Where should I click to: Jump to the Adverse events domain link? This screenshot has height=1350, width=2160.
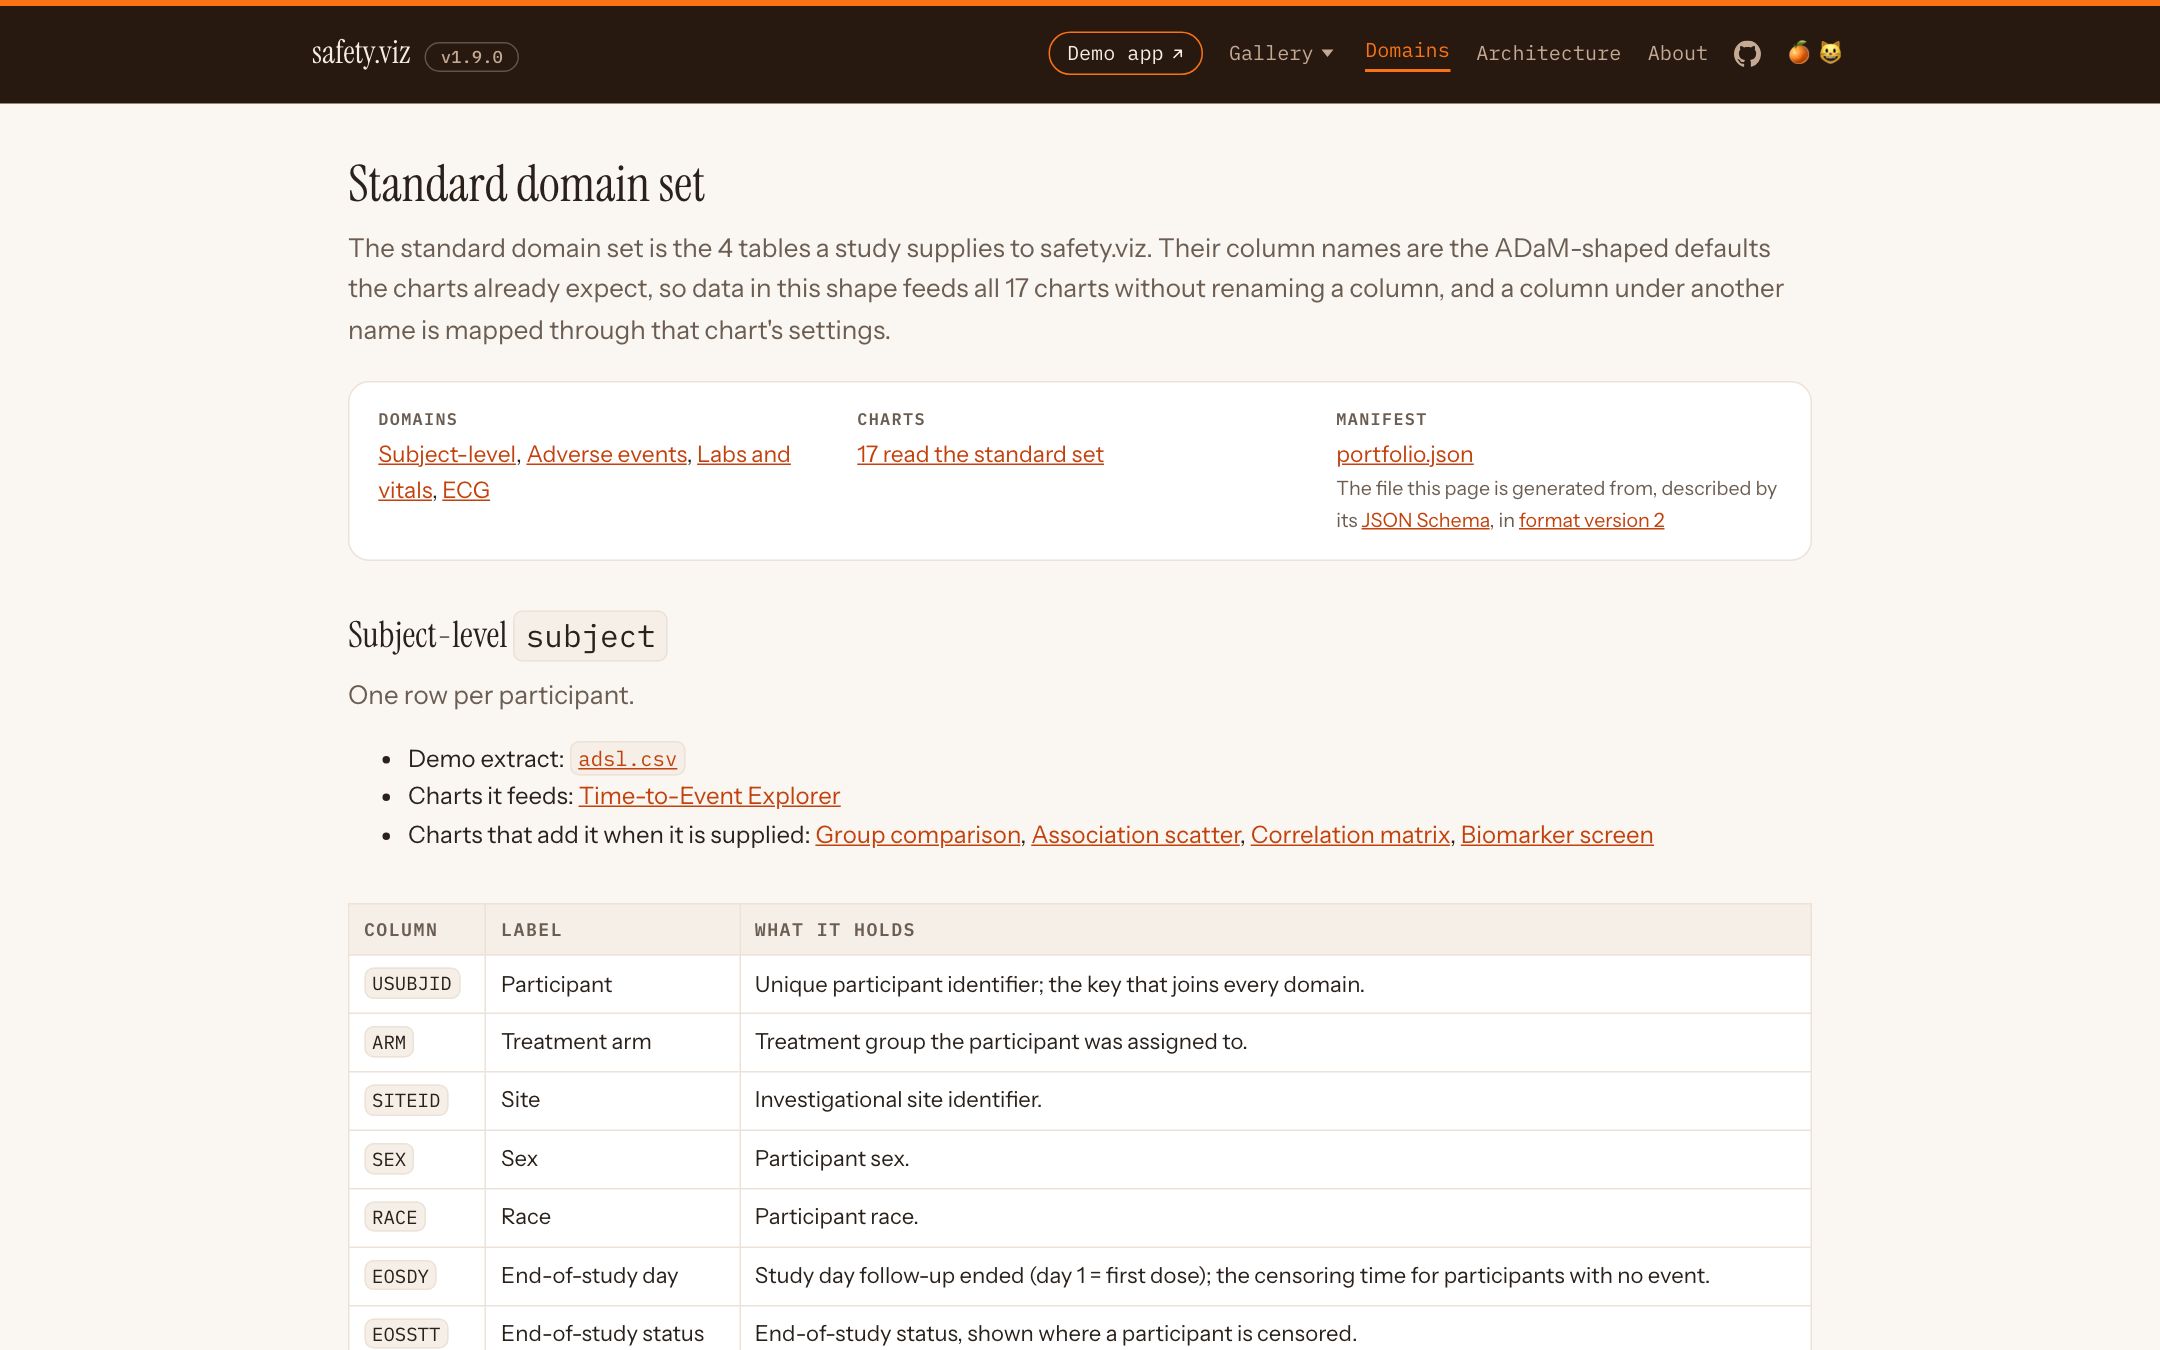(x=607, y=454)
